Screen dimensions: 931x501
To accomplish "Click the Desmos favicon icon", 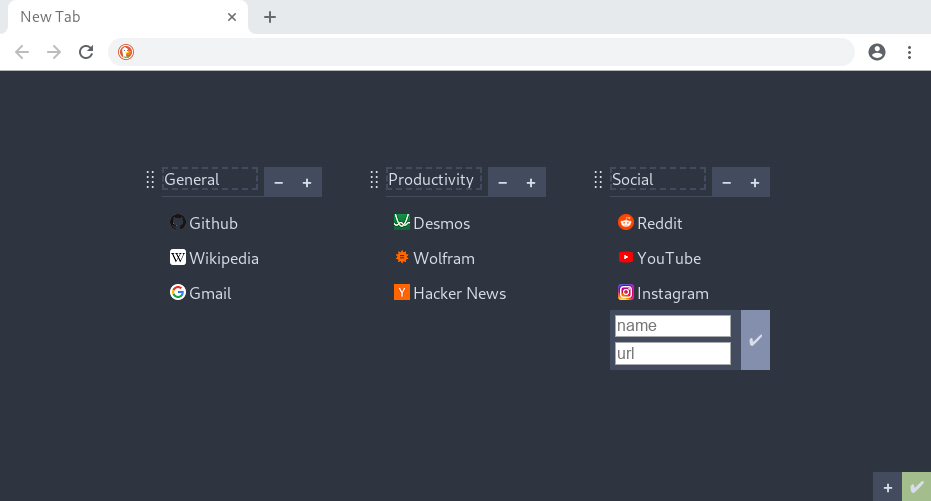I will click(402, 222).
